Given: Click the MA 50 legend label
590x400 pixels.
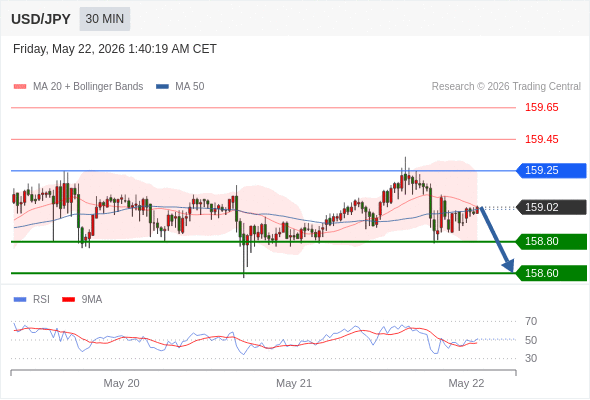Looking at the screenshot, I should click(x=190, y=87).
